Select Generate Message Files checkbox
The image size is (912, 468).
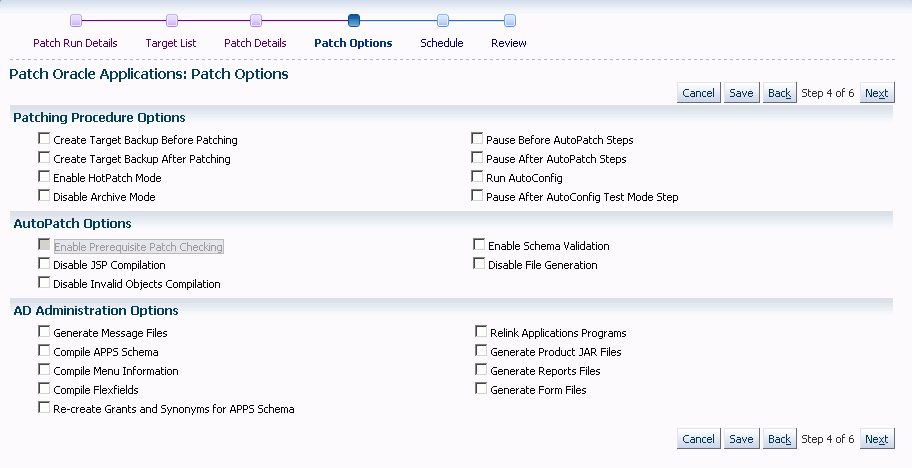pos(44,331)
